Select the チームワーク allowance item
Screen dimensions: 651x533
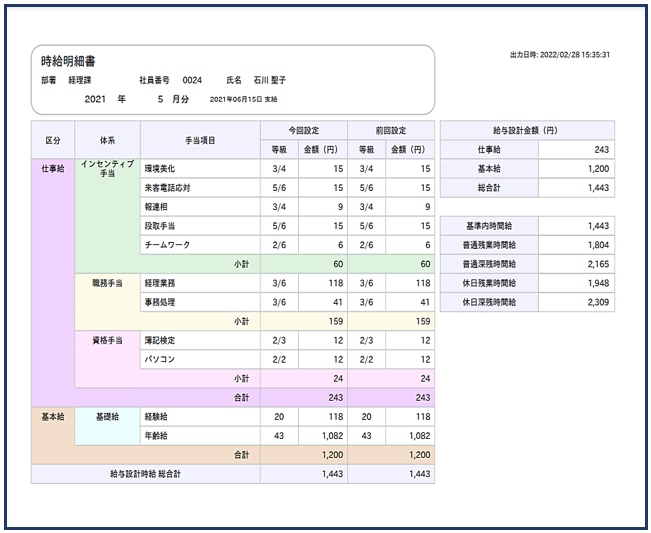click(167, 245)
